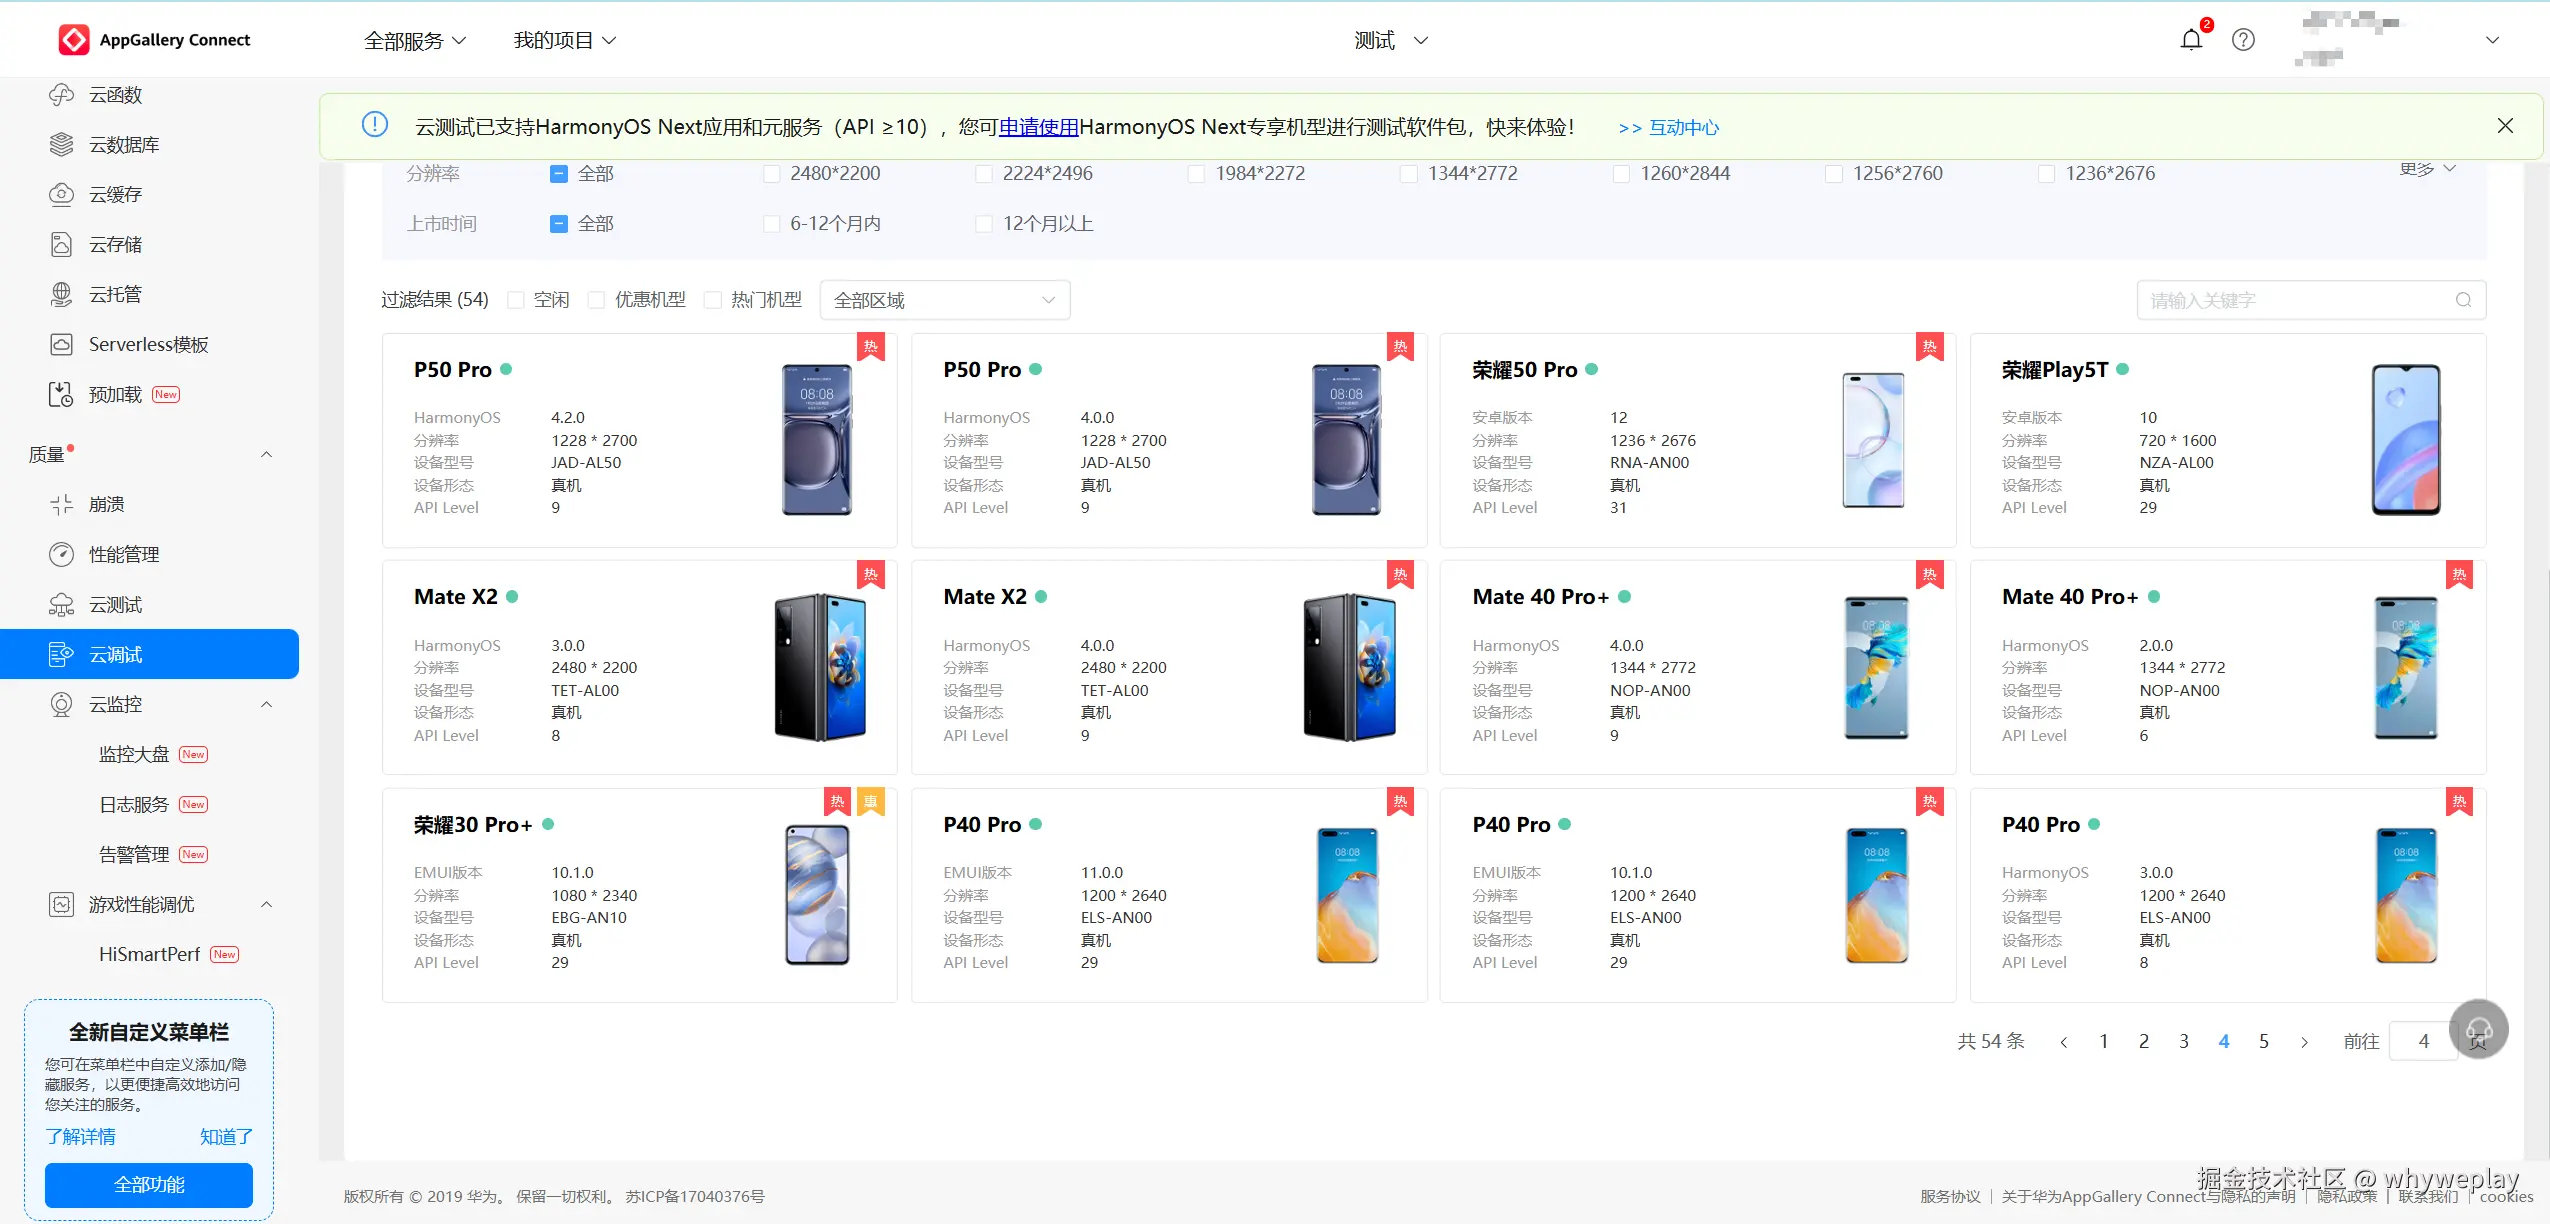
Task: Open the notification bell icon
Action: (x=2191, y=40)
